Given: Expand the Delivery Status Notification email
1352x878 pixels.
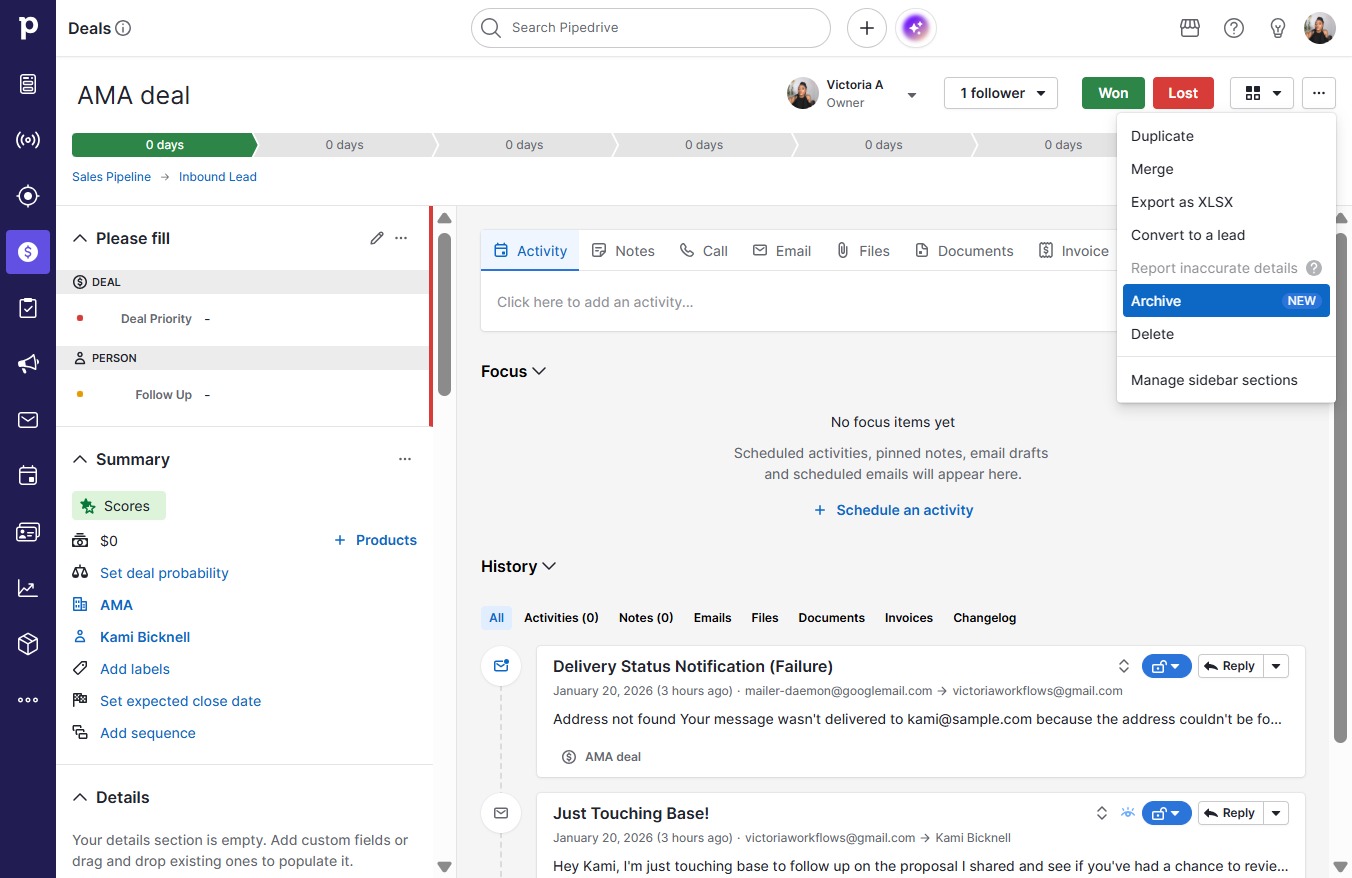Looking at the screenshot, I should [x=1124, y=666].
